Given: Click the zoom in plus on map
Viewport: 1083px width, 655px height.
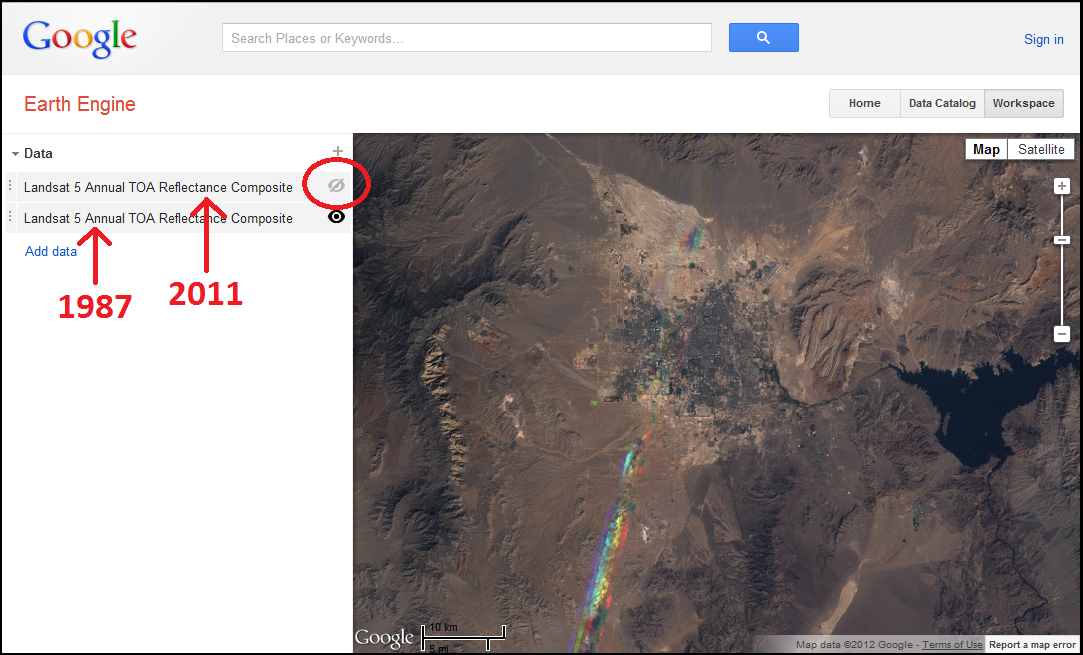Looking at the screenshot, I should (x=1062, y=186).
